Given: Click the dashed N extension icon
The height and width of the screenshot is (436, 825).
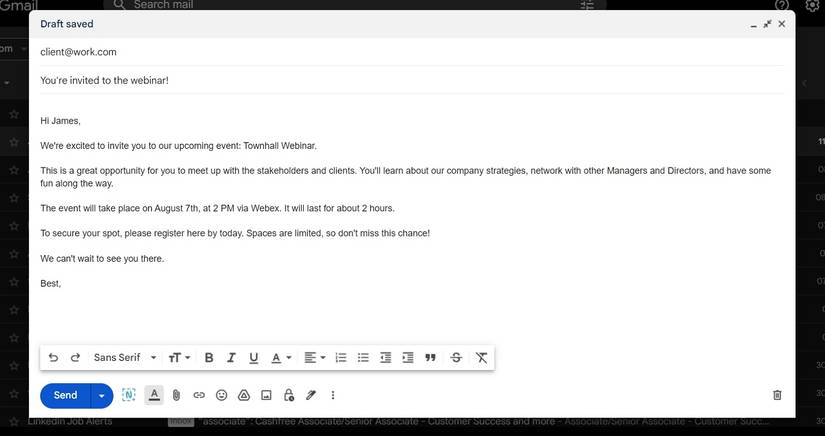Looking at the screenshot, I should pos(128,395).
